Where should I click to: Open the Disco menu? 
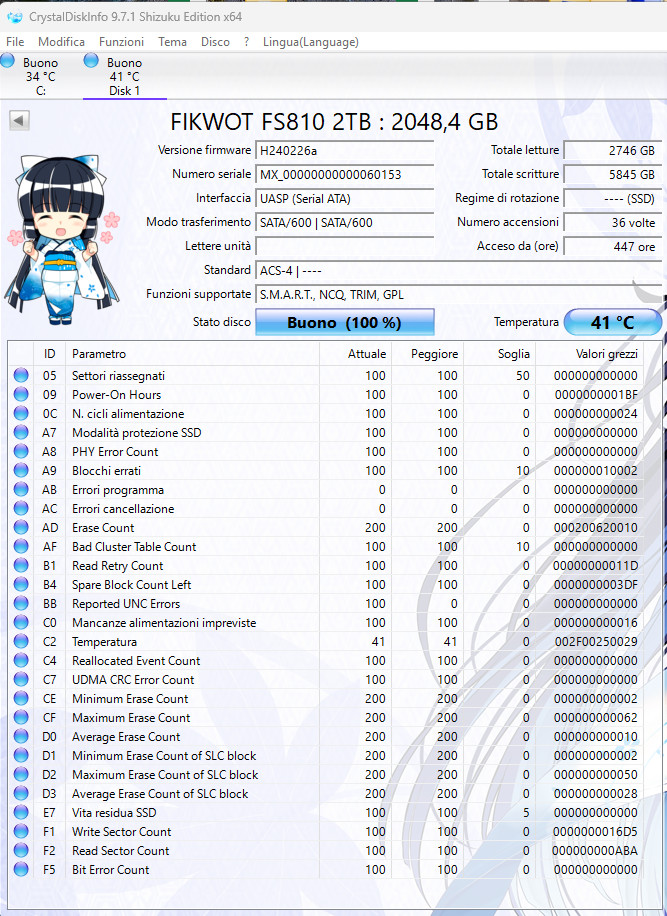click(216, 42)
